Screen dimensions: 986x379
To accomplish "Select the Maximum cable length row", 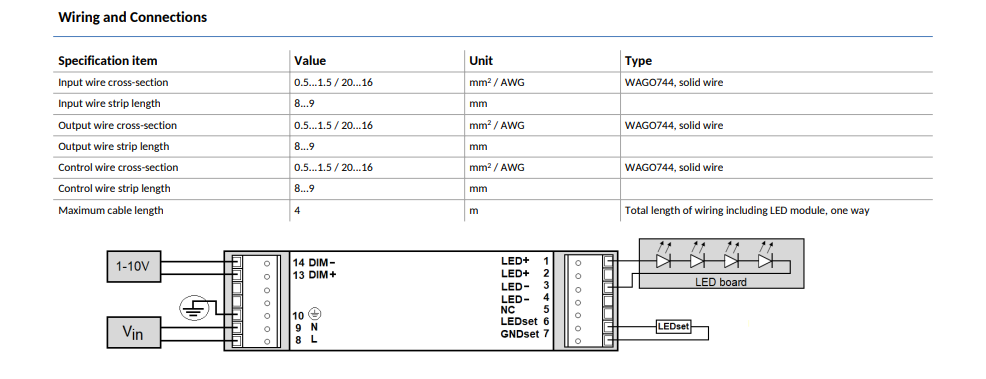I will point(493,211).
